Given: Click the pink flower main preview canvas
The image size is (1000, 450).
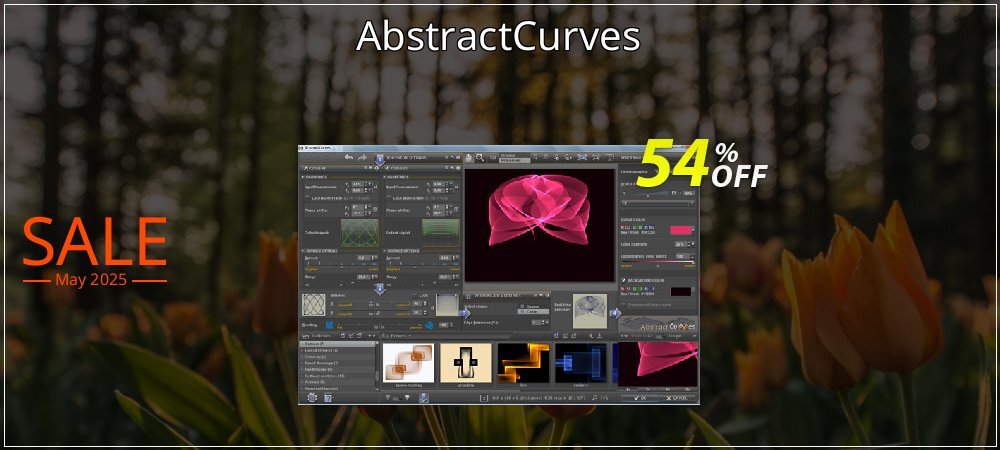Looking at the screenshot, I should [540, 225].
